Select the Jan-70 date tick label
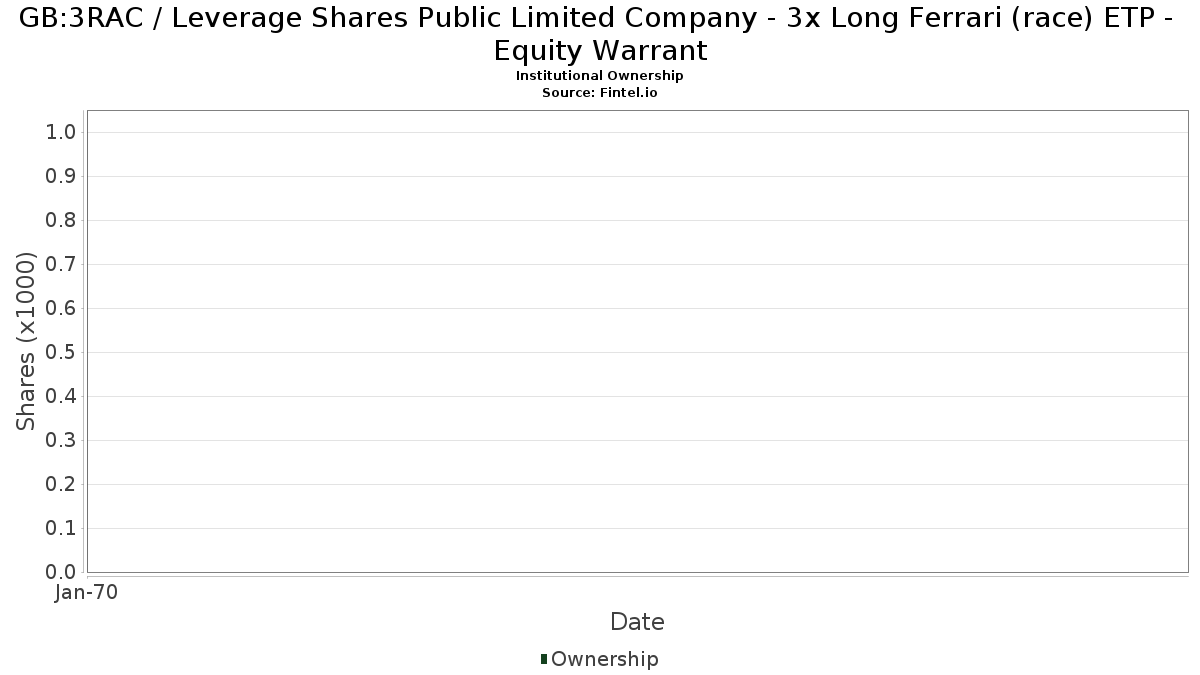Screen dimensions: 1200x675 click(x=87, y=593)
